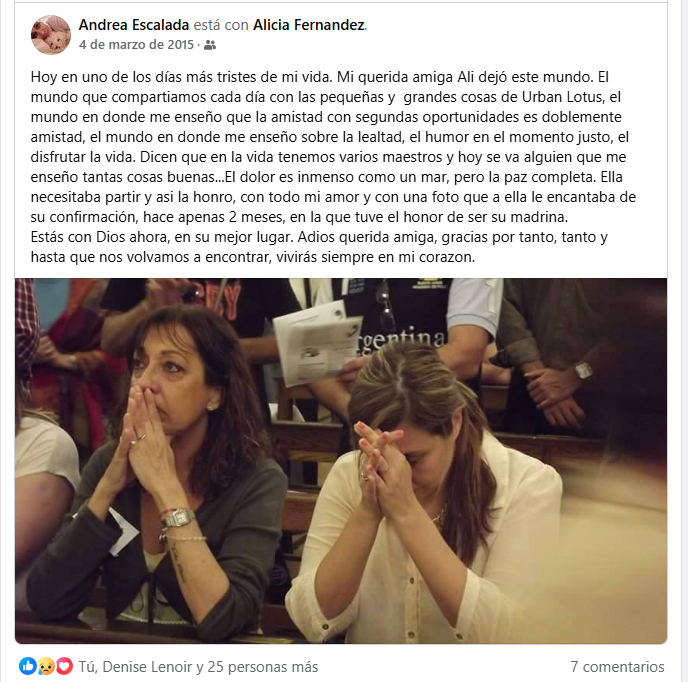
Task: Open the post's photo of praying women
Action: click(x=341, y=460)
